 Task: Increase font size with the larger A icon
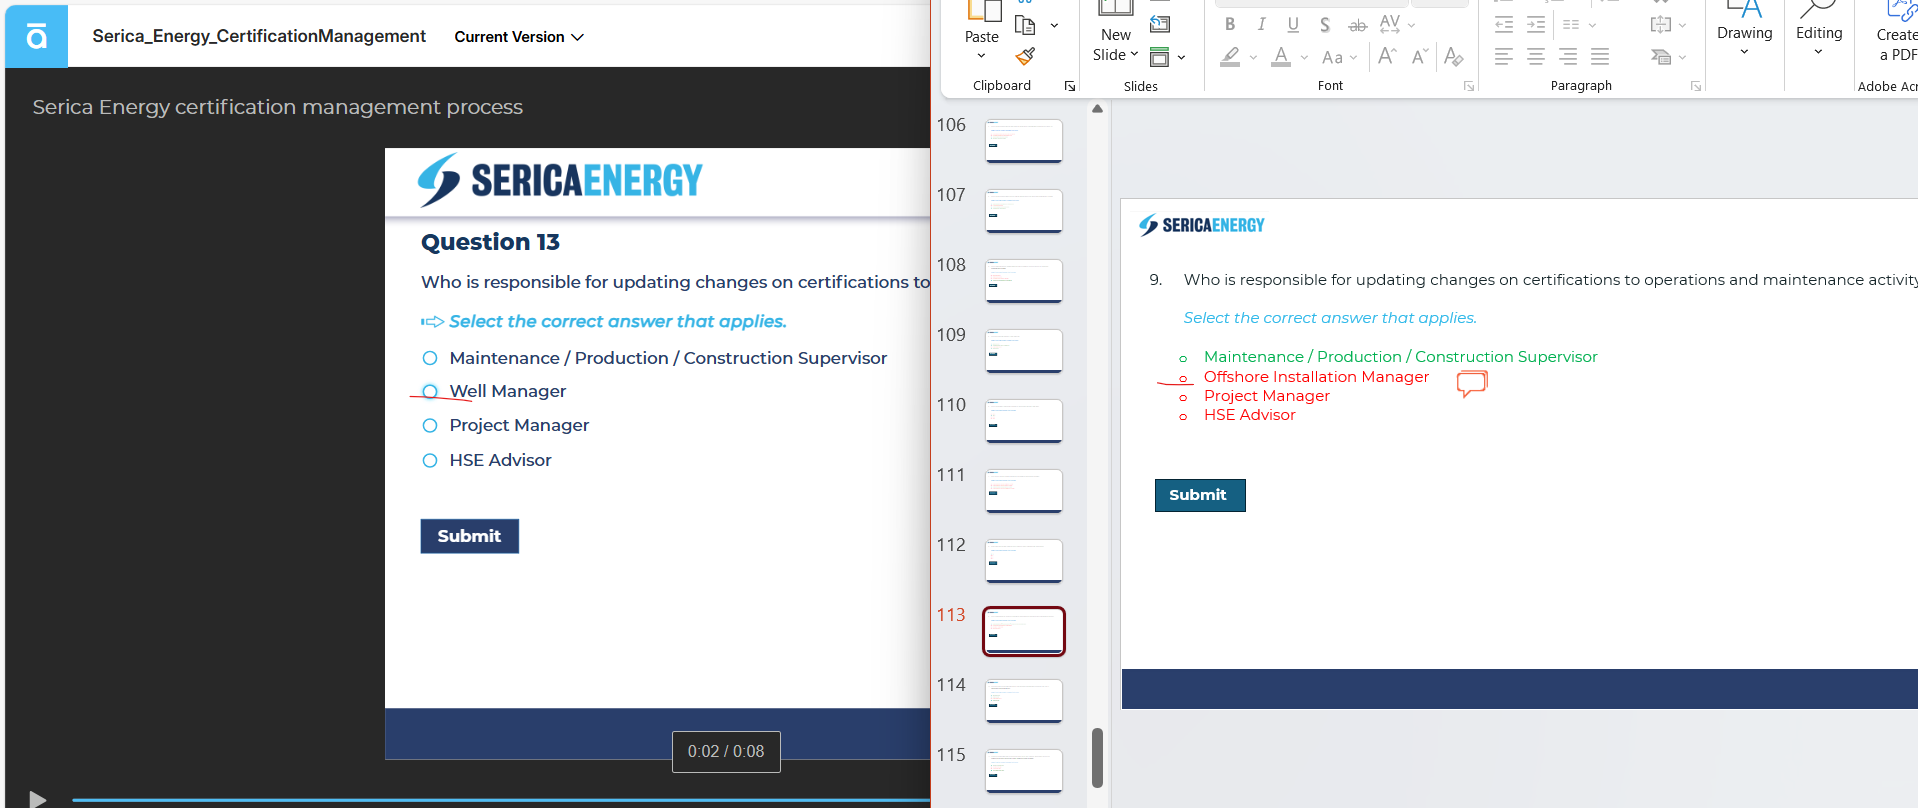click(1387, 56)
